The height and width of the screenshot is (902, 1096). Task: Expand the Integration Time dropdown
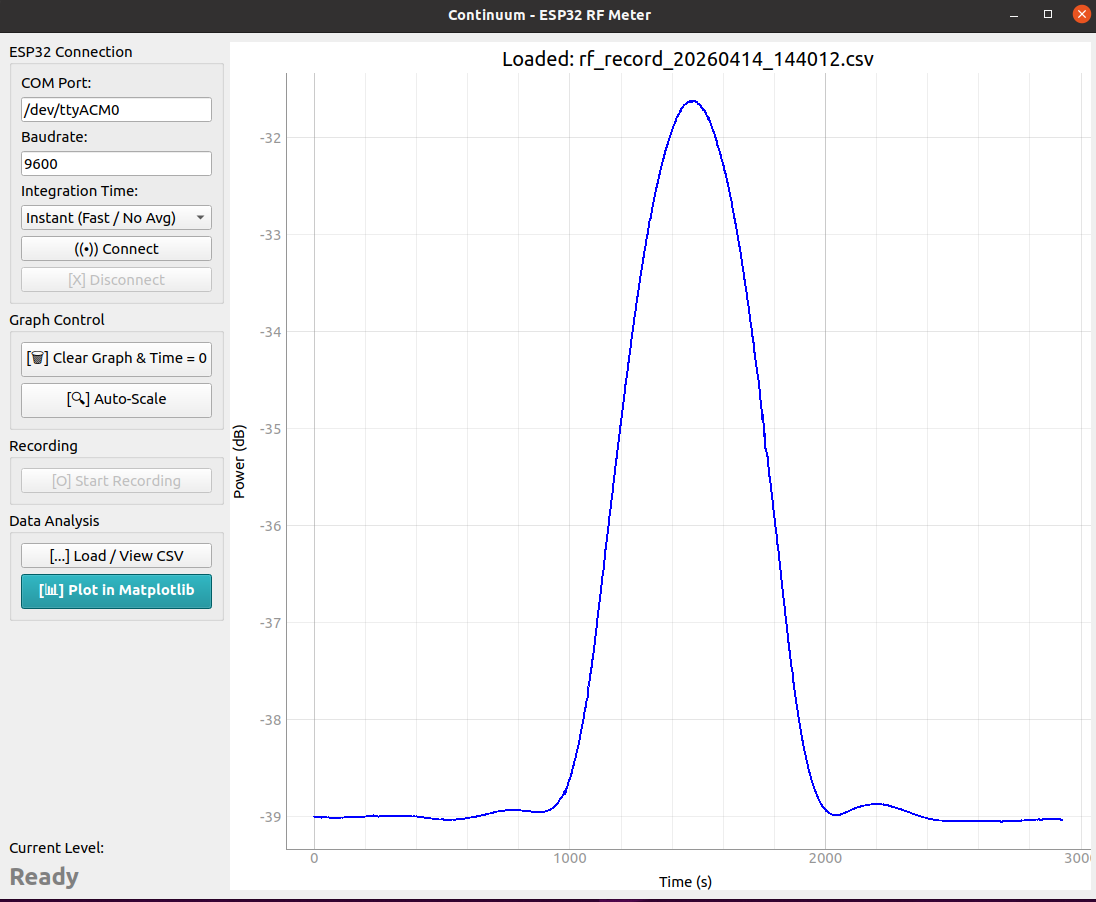click(x=116, y=218)
